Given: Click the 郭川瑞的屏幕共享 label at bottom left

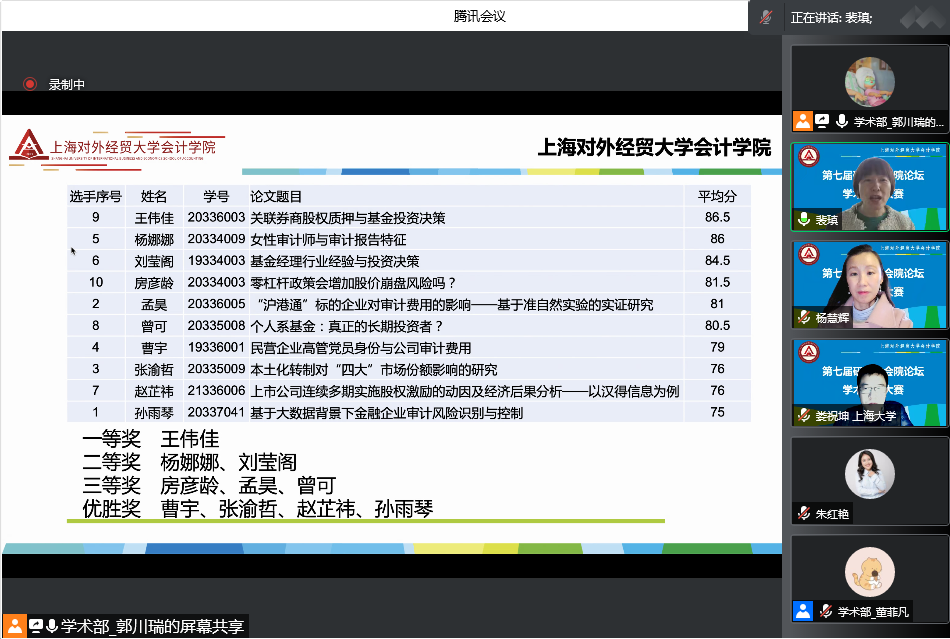Looking at the screenshot, I should tap(152, 627).
